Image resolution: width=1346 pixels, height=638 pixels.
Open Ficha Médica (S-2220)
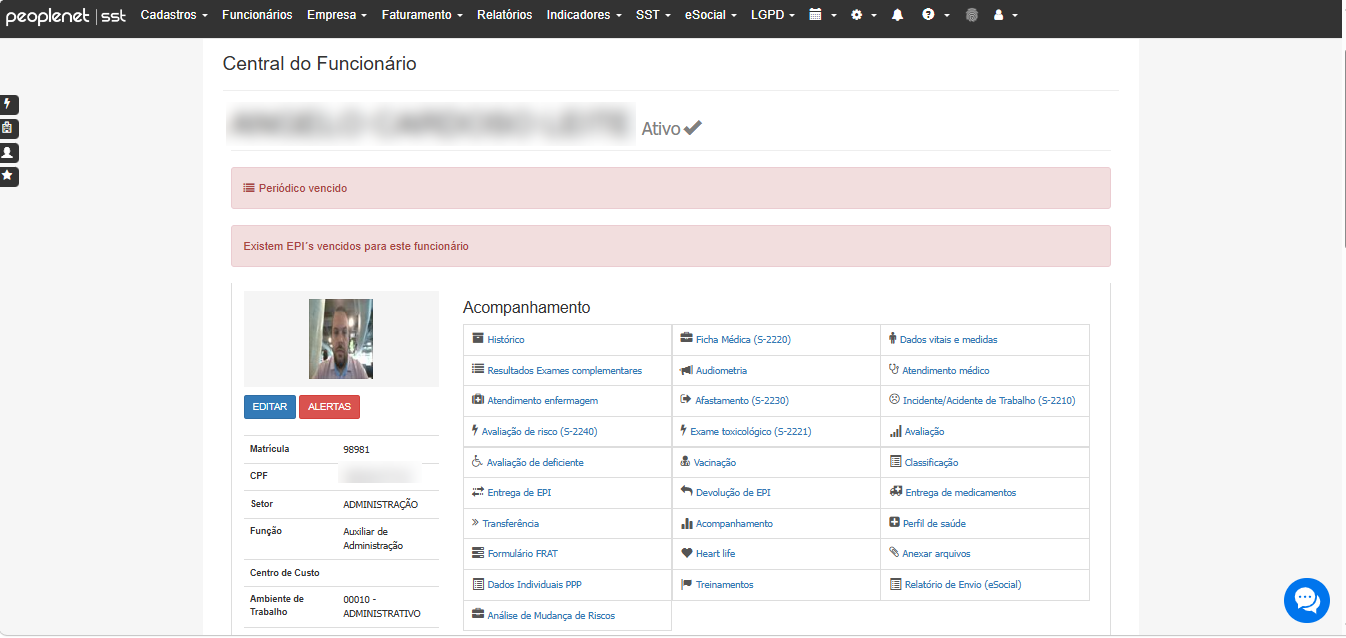point(743,340)
